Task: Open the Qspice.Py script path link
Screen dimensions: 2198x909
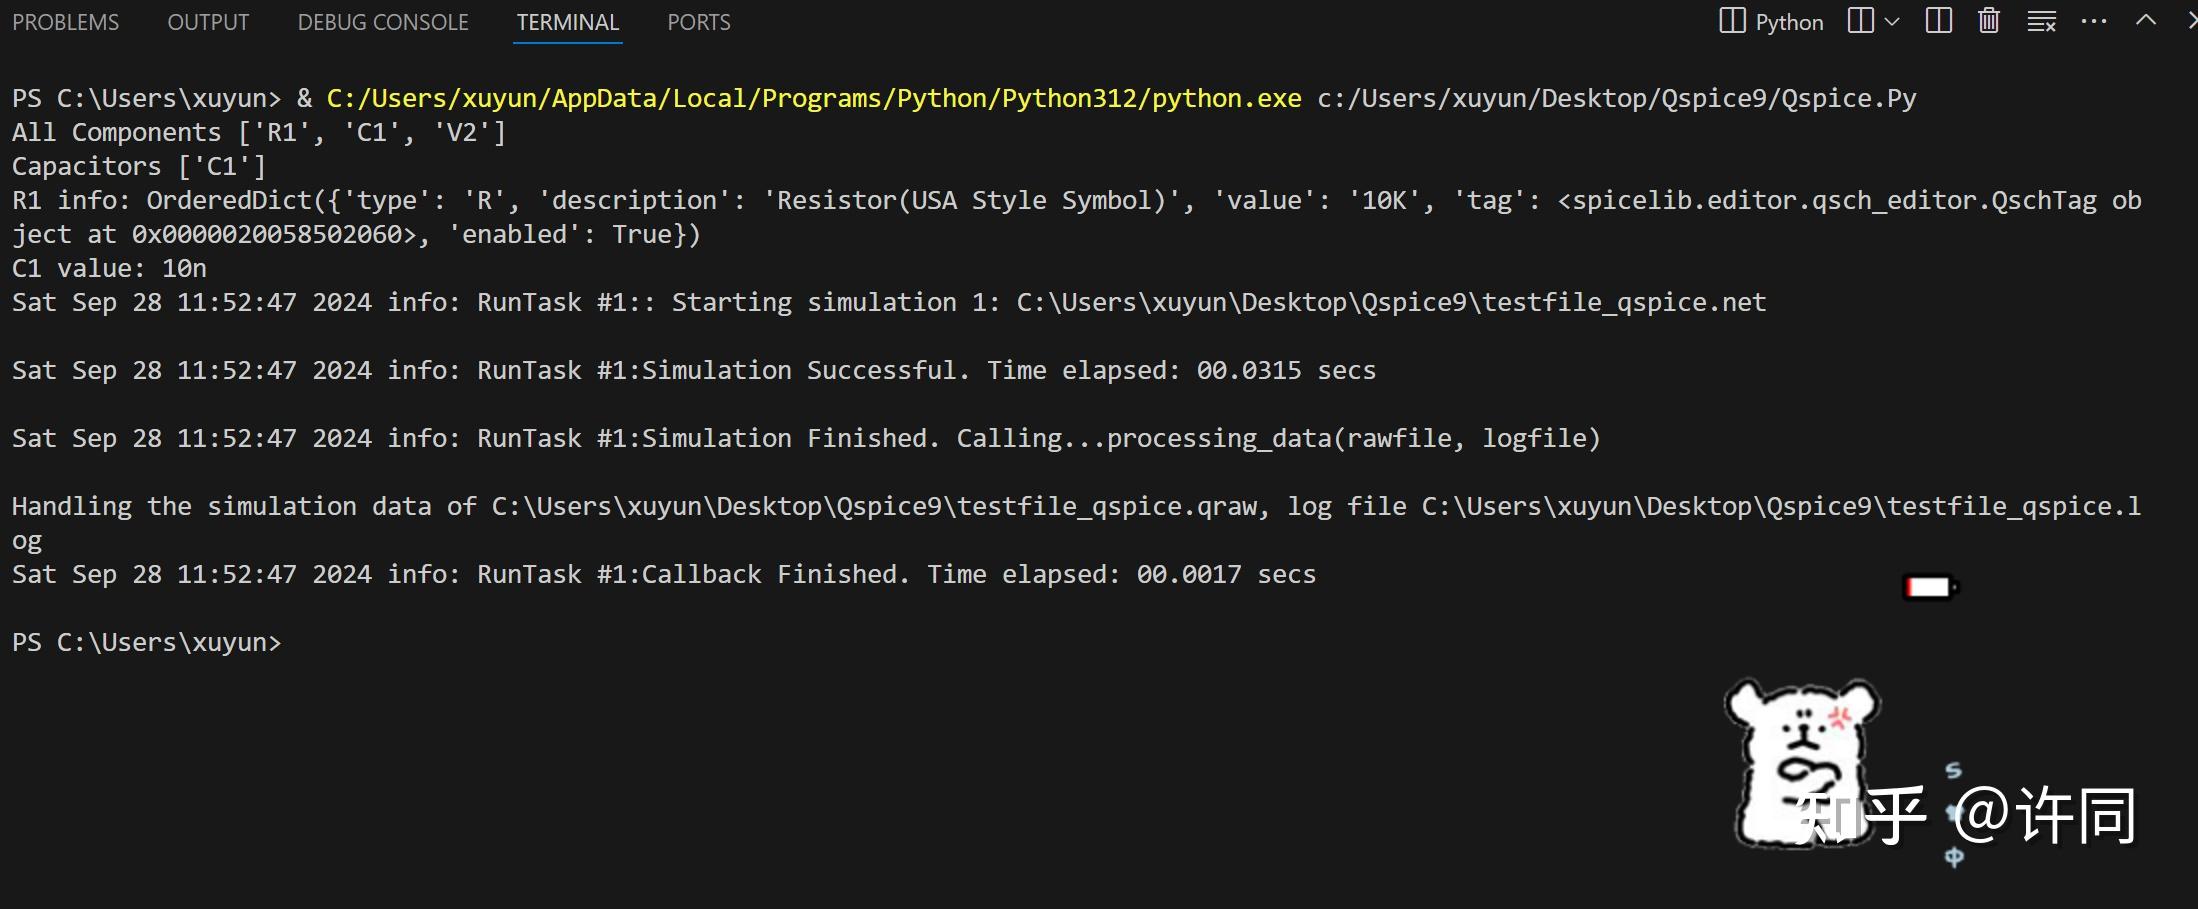Action: 1616,98
